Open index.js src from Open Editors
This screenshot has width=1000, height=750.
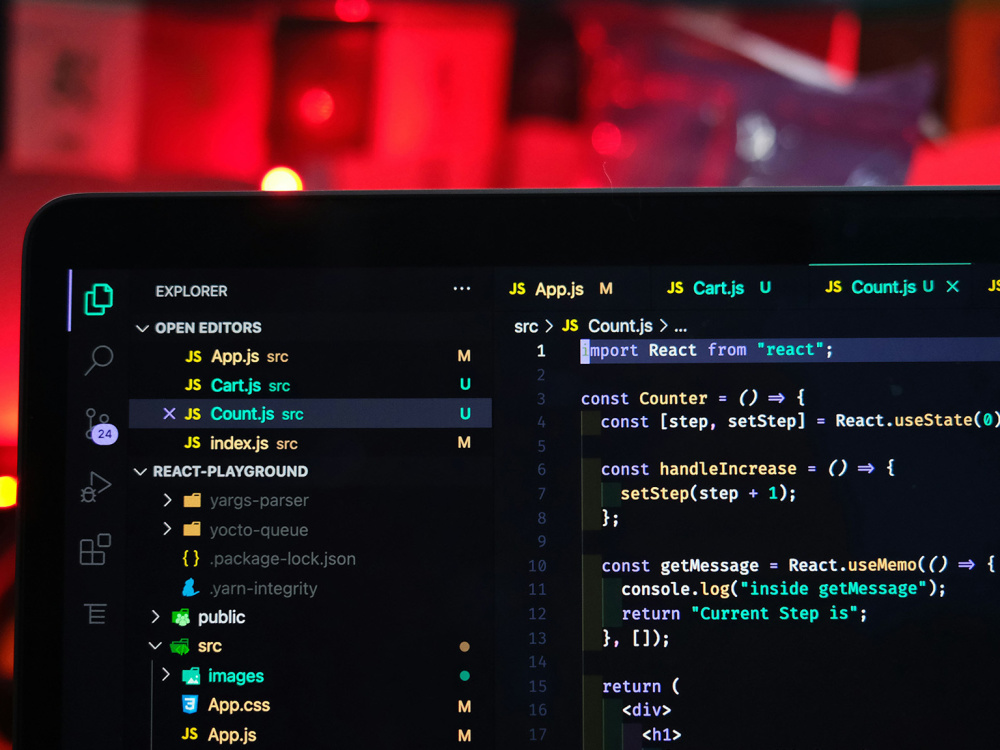tap(310, 443)
